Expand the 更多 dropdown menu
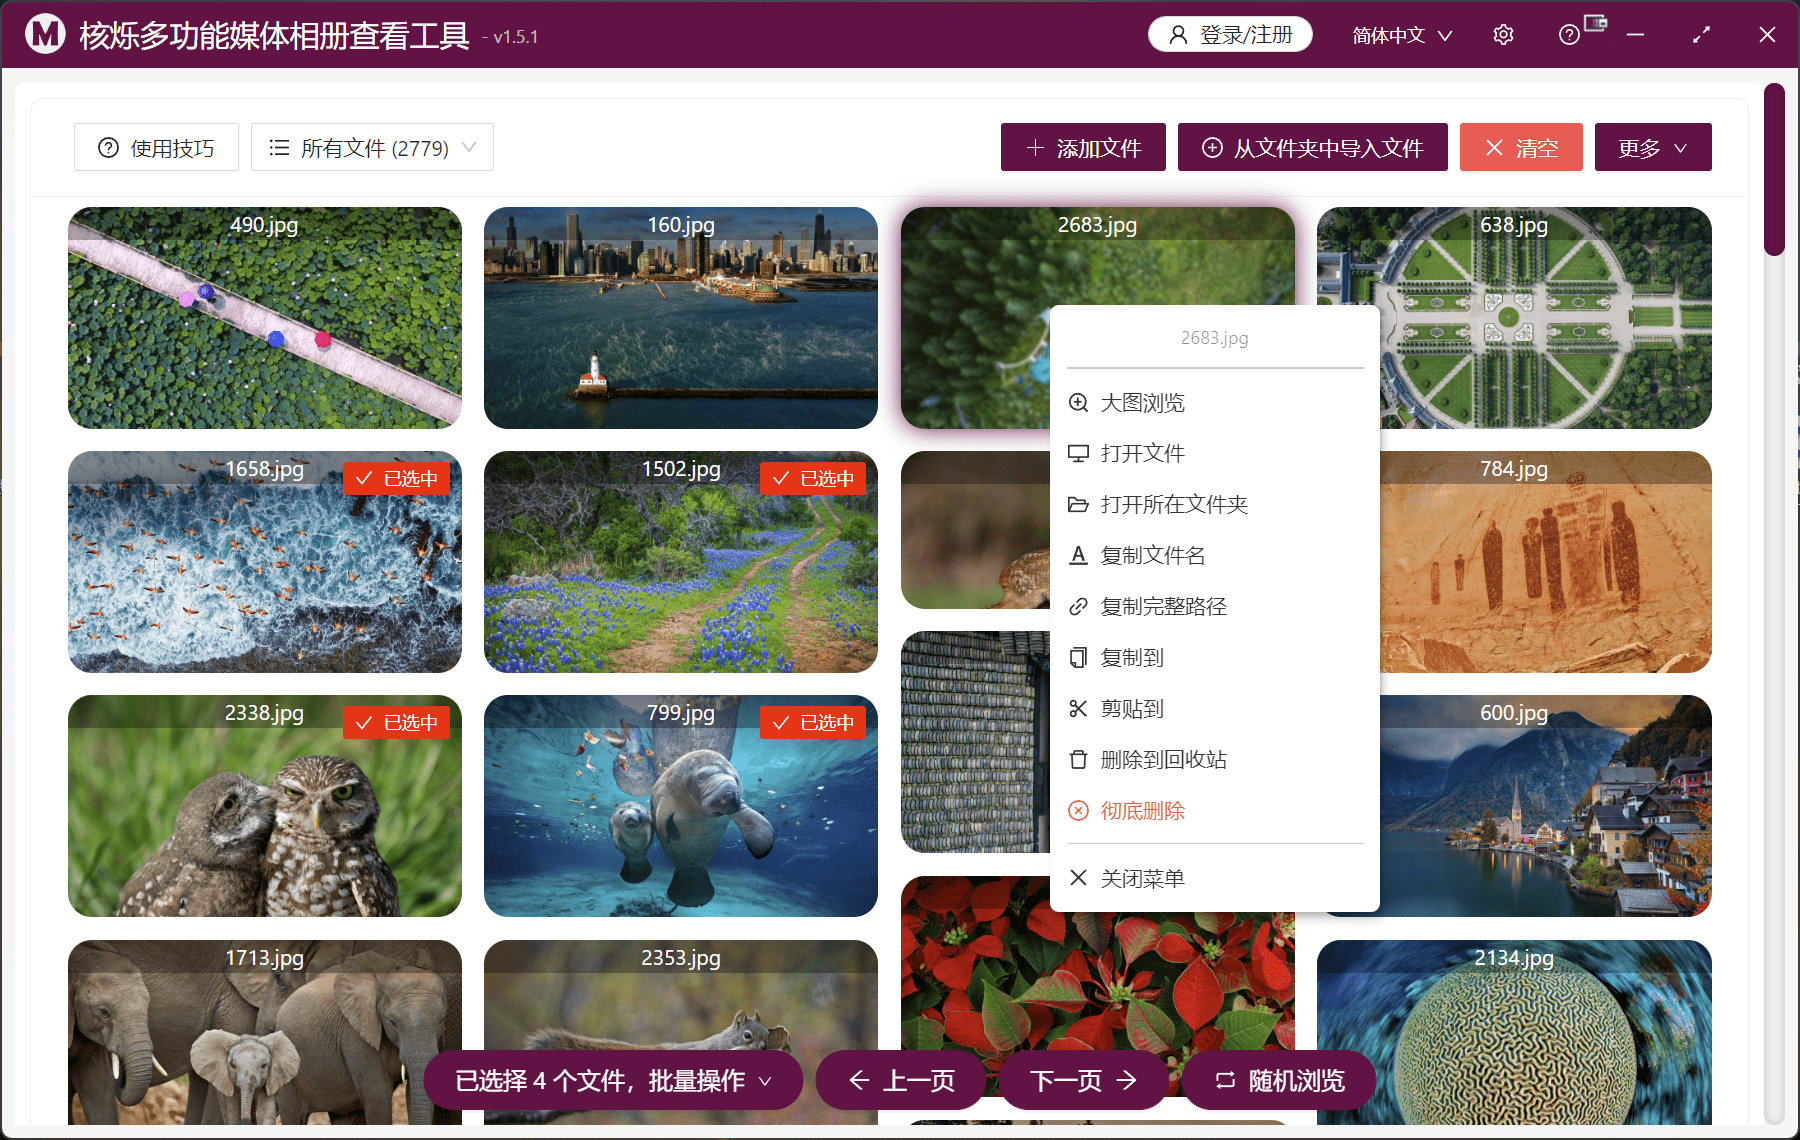The height and width of the screenshot is (1140, 1800). [1653, 148]
